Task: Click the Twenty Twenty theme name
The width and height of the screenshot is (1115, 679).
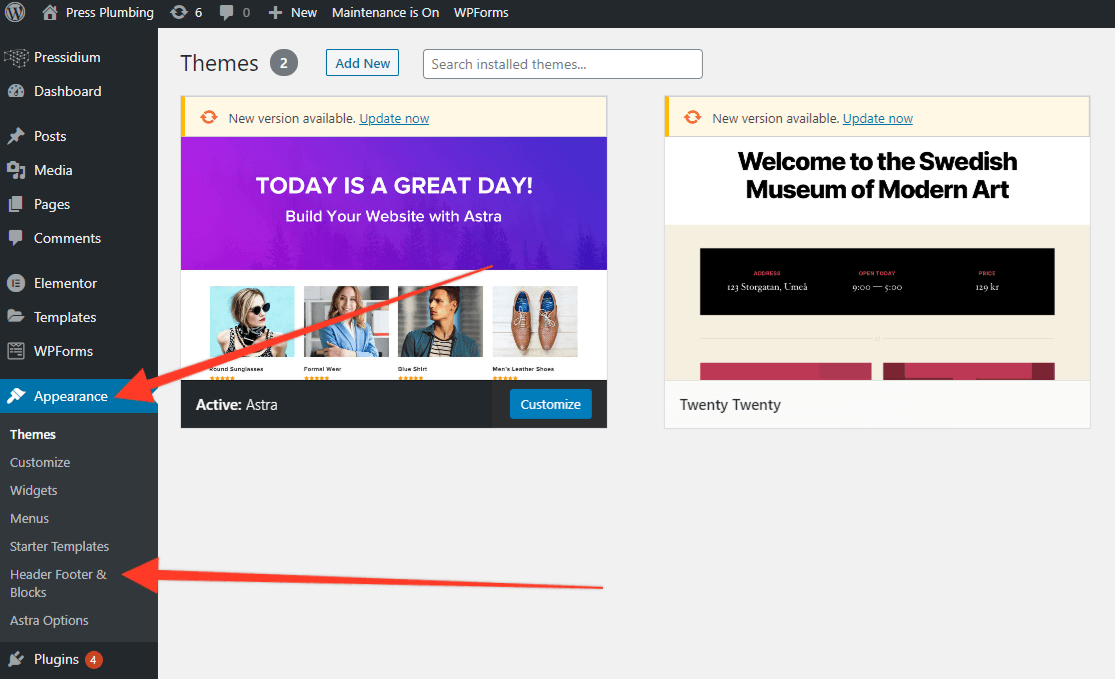Action: 730,405
